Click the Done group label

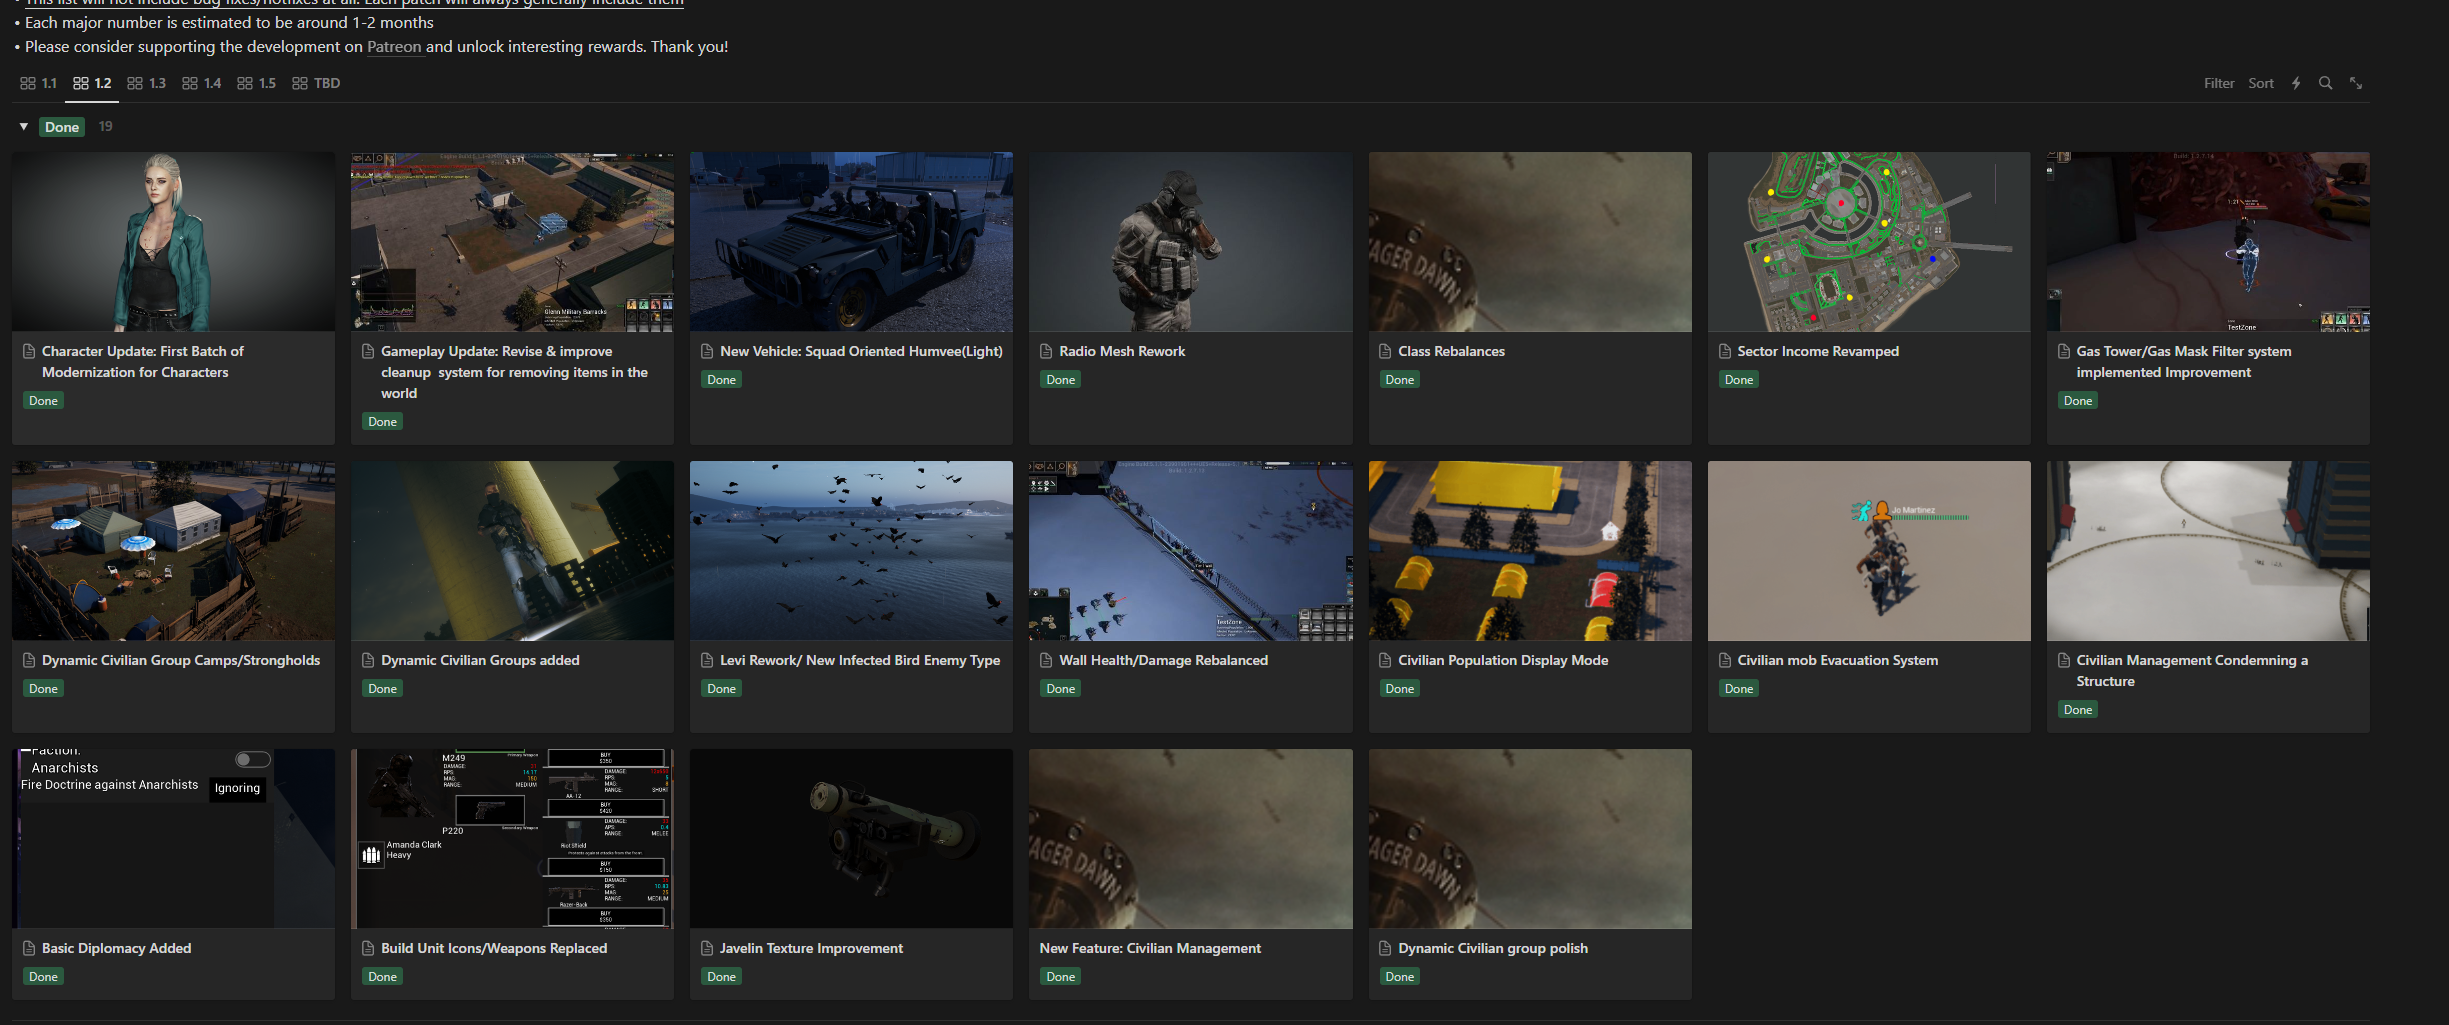tap(62, 127)
